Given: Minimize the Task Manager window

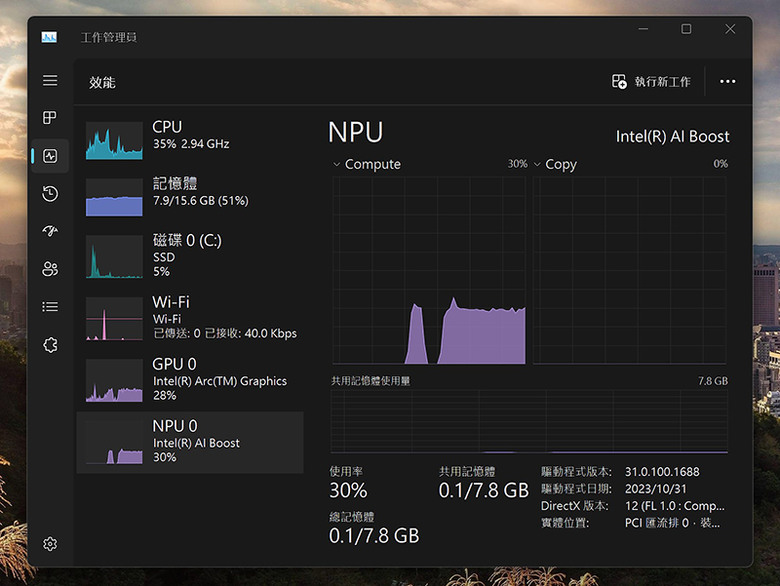Looking at the screenshot, I should tap(643, 29).
